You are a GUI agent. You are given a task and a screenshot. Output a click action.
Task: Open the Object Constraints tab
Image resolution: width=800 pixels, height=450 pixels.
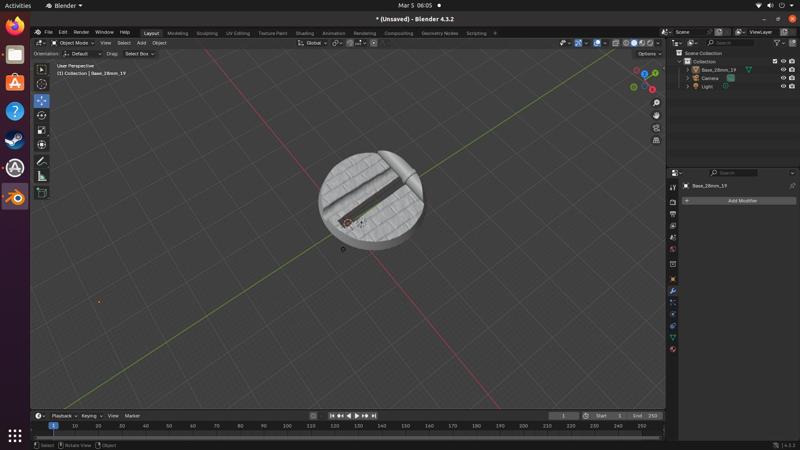(x=673, y=326)
